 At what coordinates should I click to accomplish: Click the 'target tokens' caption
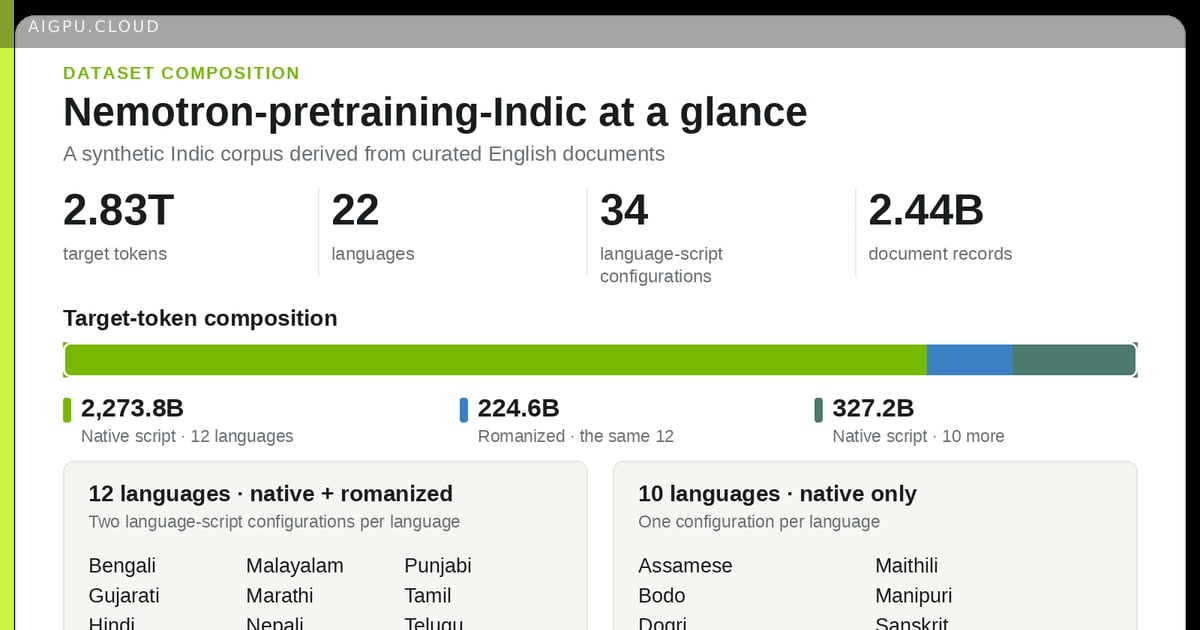(115, 254)
